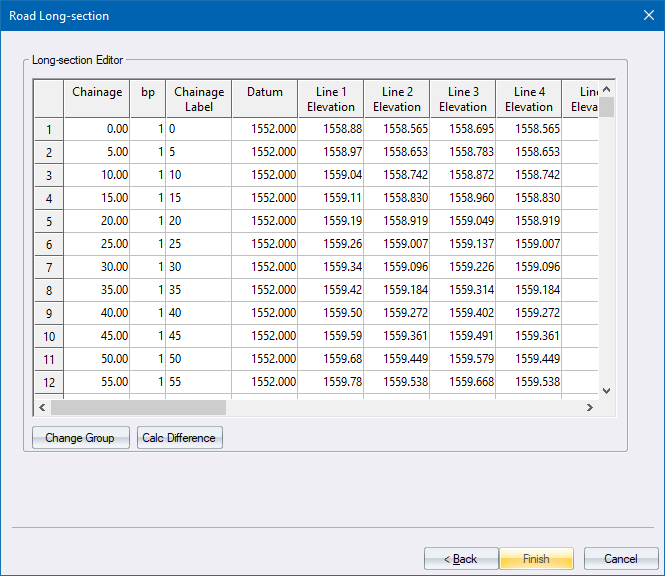Click the Line 3 Elevation column header
The width and height of the screenshot is (665, 576).
463,99
